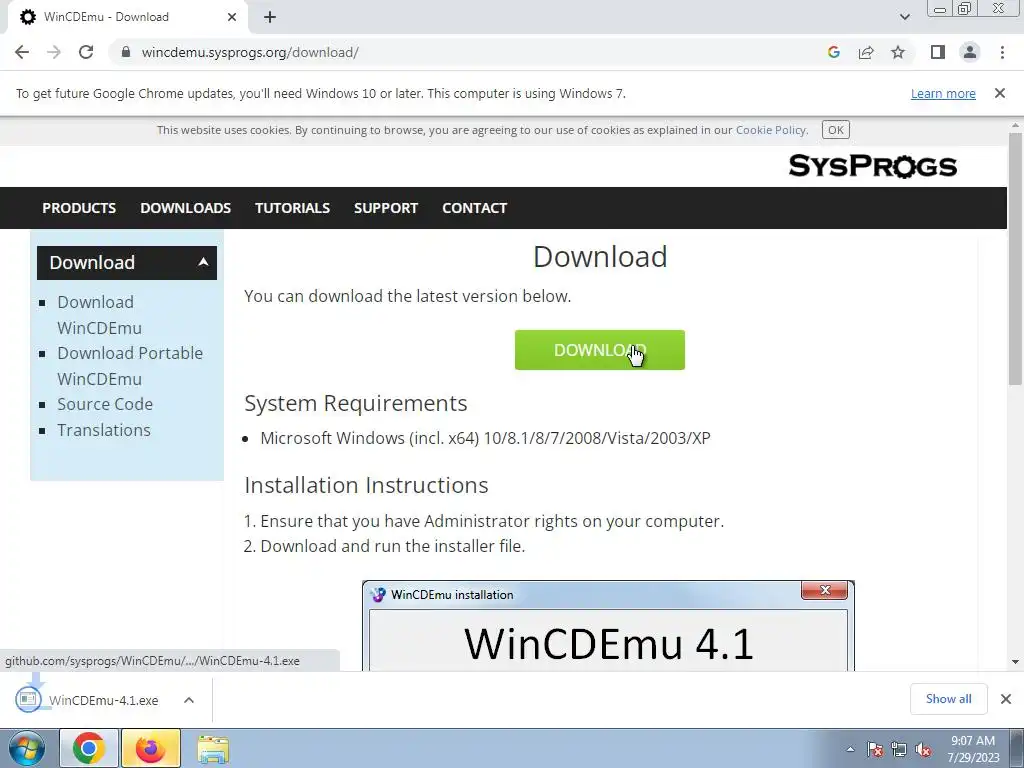Open the side panel icon
This screenshot has width=1024, height=768.
coord(938,52)
